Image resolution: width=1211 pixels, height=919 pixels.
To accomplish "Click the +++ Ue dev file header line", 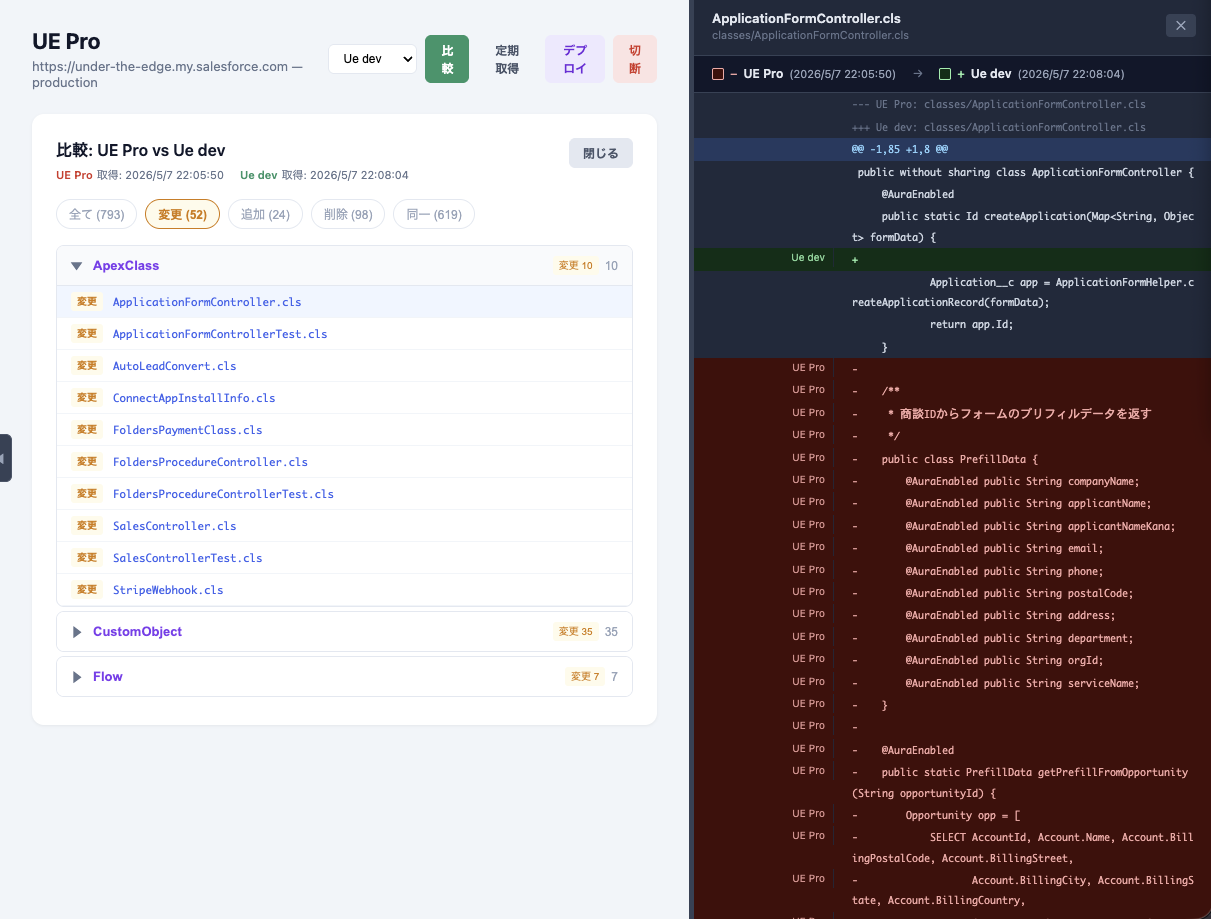I will coord(952,127).
